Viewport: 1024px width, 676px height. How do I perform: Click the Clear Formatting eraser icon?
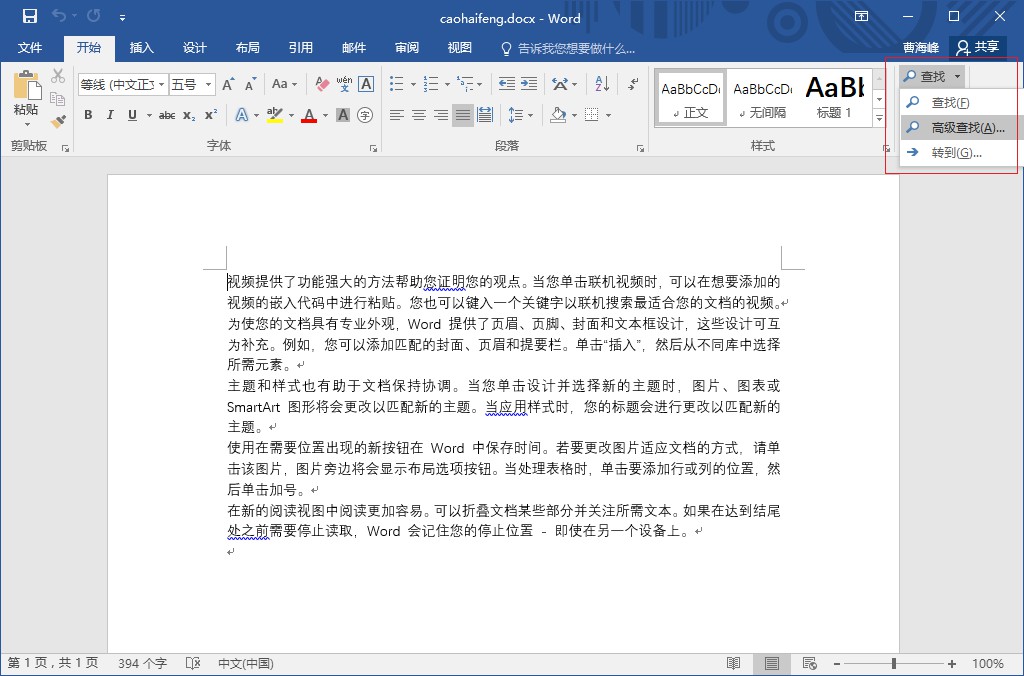click(321, 84)
